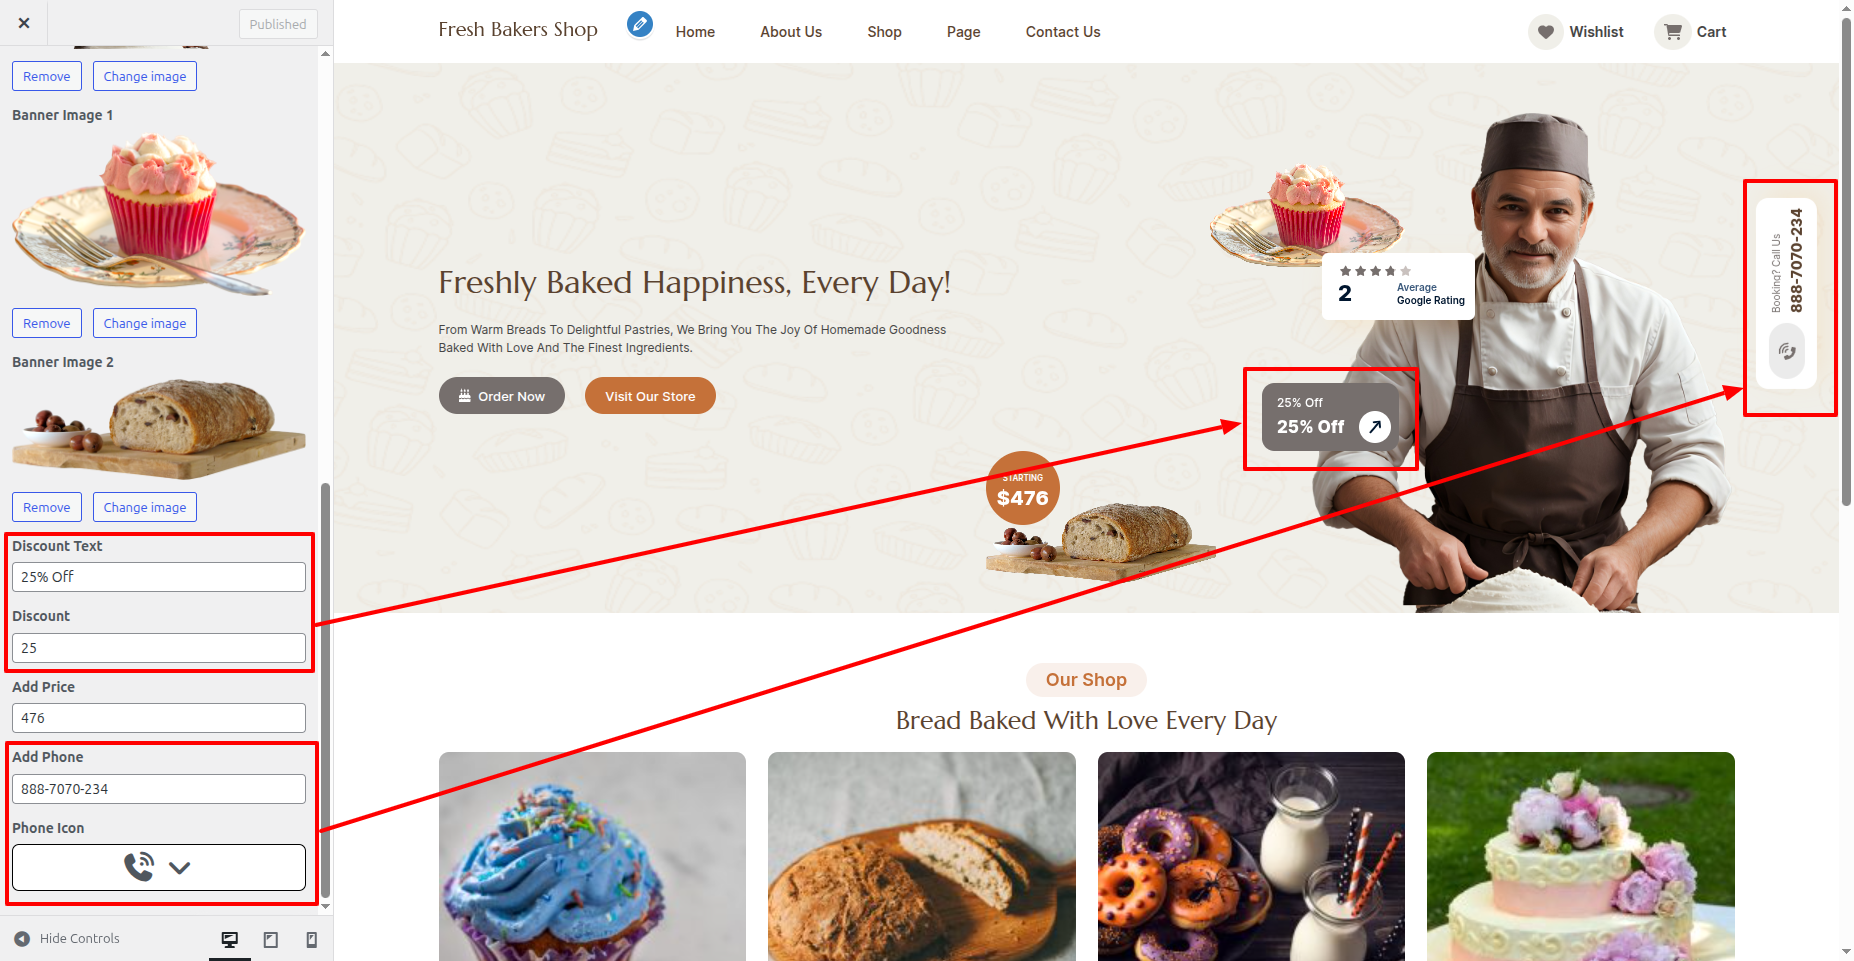This screenshot has height=961, width=1854.
Task: Open the Shop menu item
Action: (884, 32)
